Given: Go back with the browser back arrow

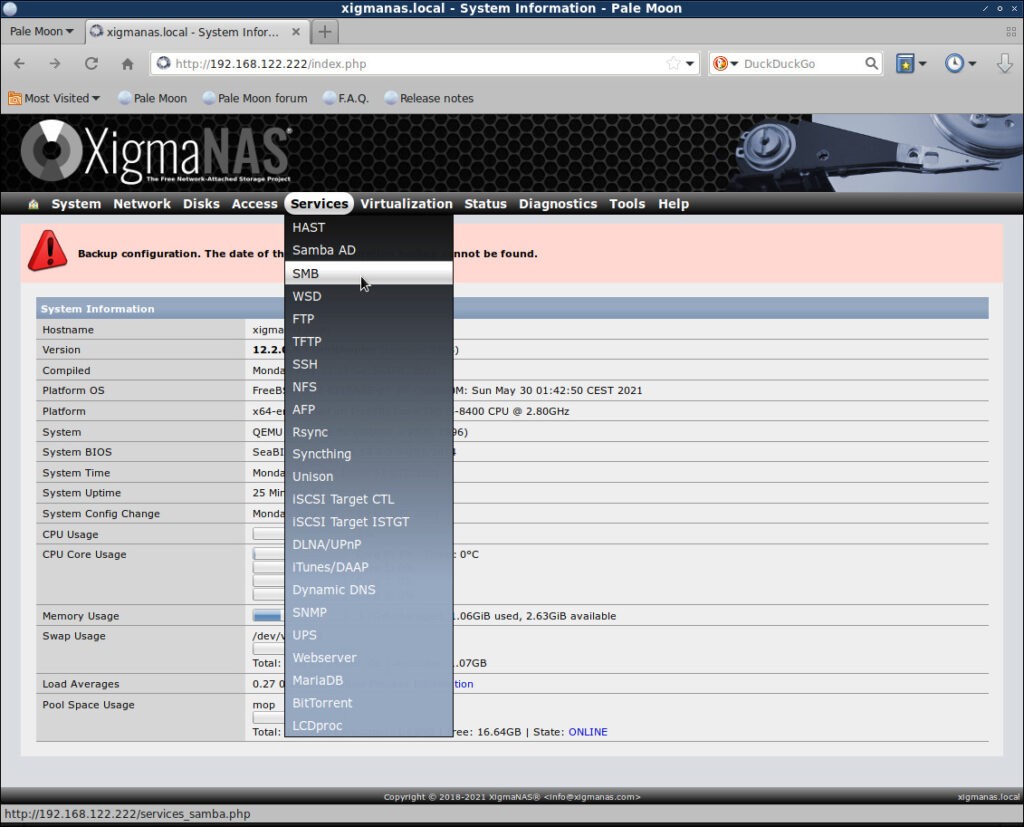Looking at the screenshot, I should pyautogui.click(x=20, y=63).
